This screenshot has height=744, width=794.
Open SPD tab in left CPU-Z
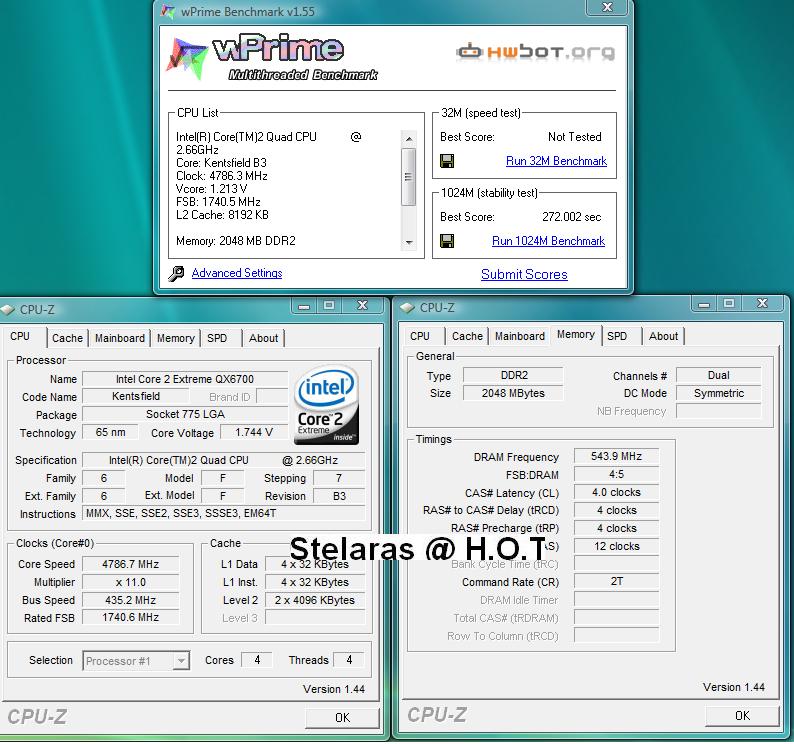click(x=217, y=338)
